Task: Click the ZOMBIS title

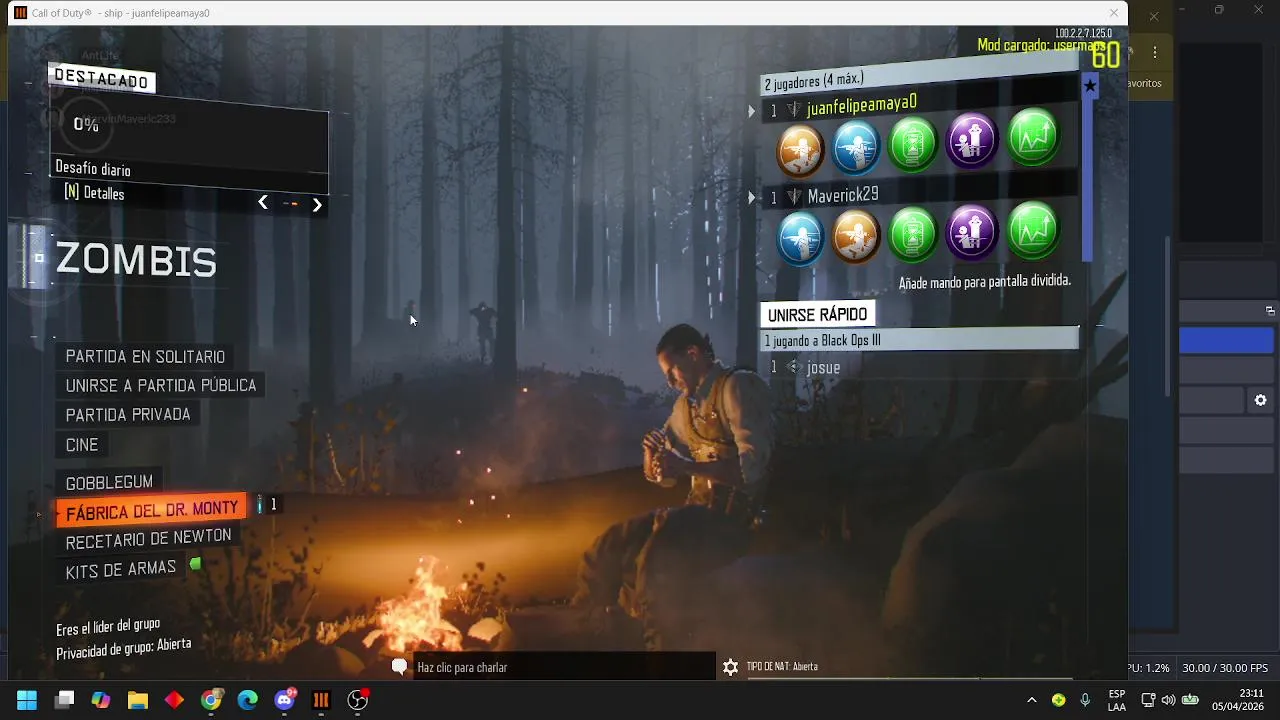Action: coord(136,261)
